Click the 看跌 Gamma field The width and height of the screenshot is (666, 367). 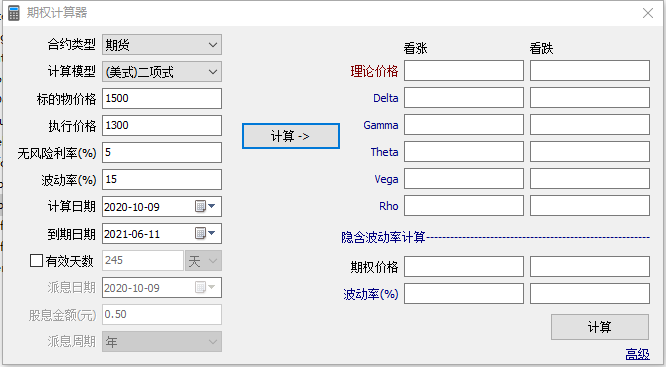pyautogui.click(x=590, y=124)
